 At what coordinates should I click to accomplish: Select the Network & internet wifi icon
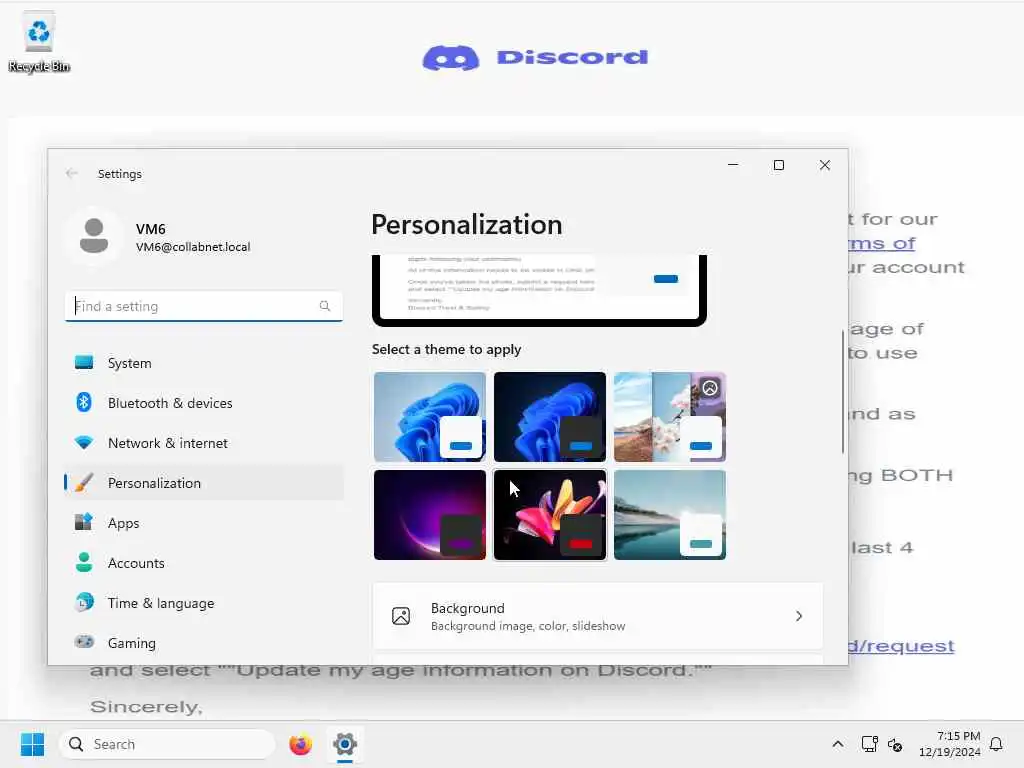point(84,443)
